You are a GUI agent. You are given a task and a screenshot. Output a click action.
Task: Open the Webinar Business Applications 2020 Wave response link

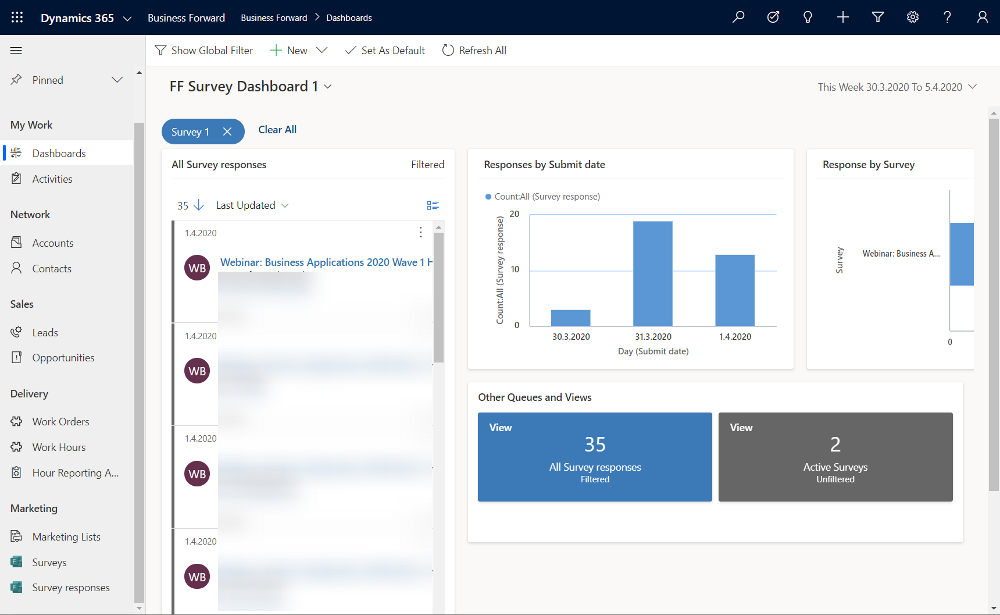tap(326, 262)
